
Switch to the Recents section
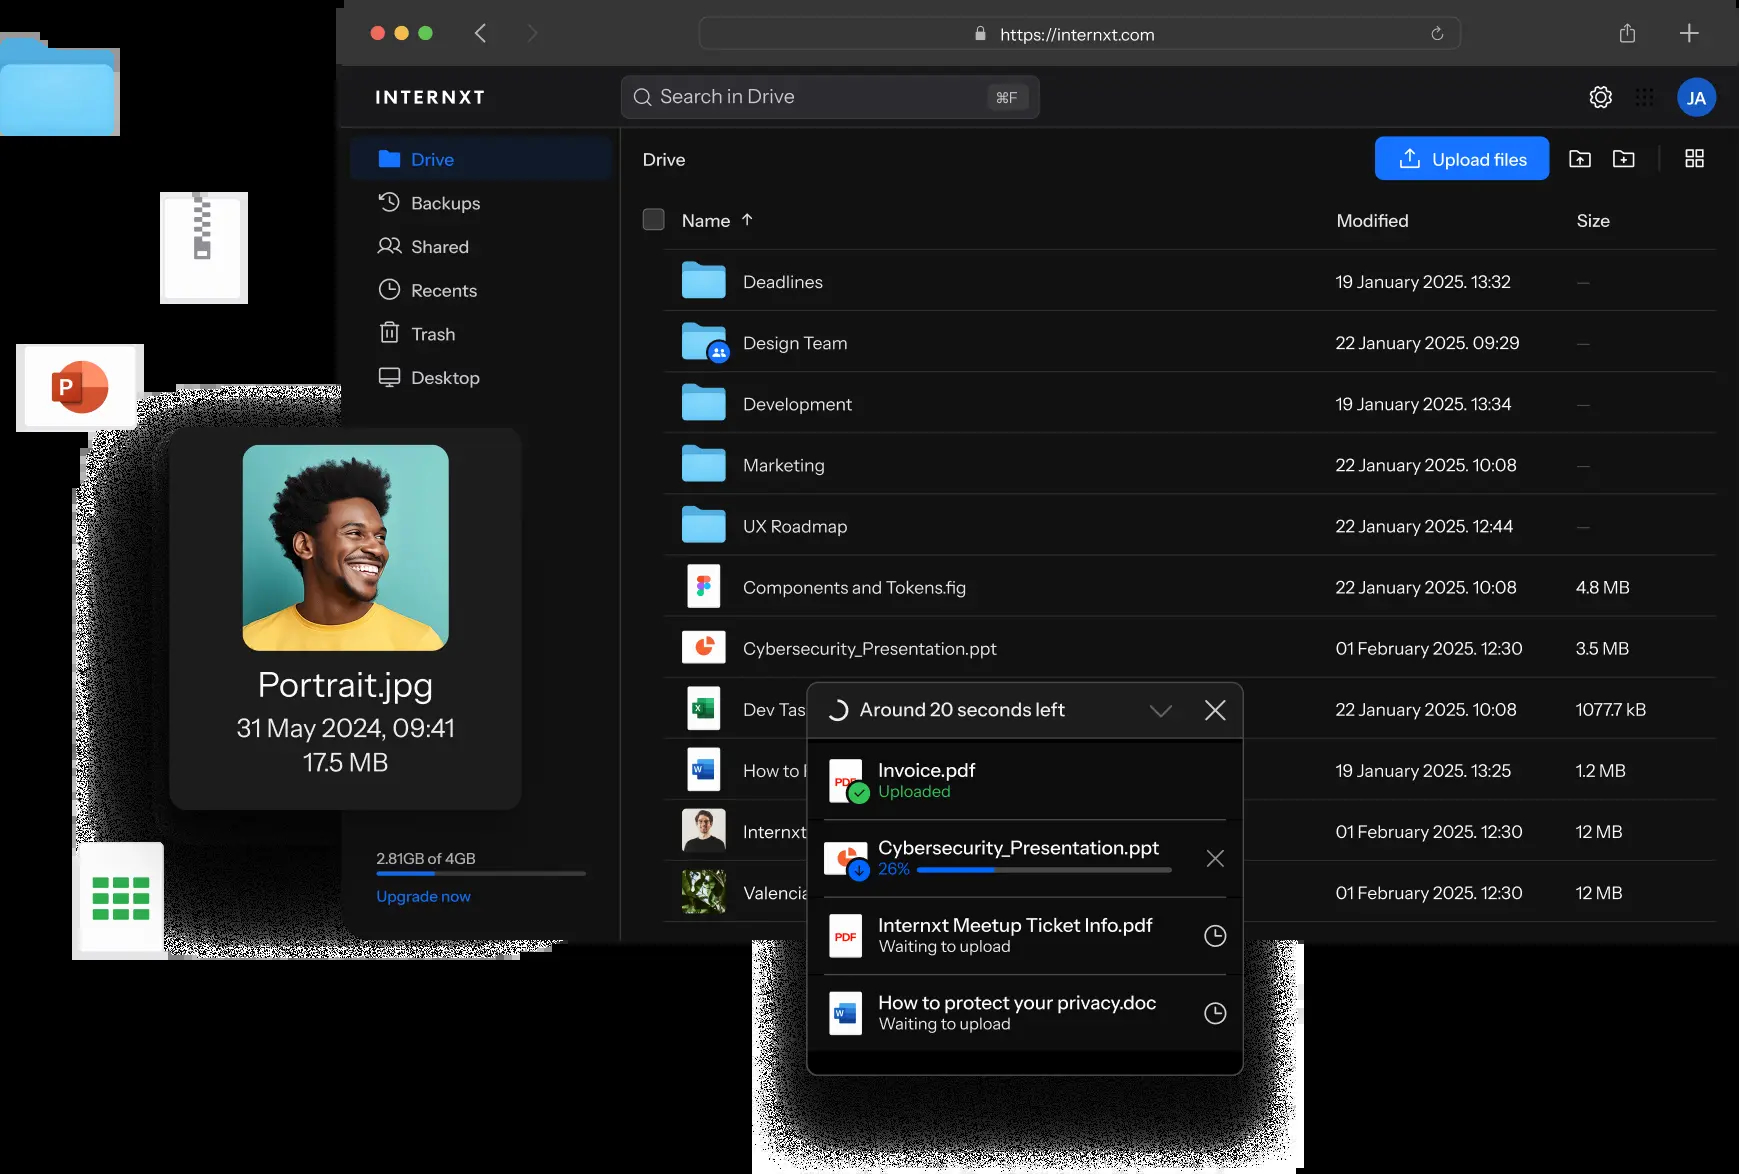[443, 290]
